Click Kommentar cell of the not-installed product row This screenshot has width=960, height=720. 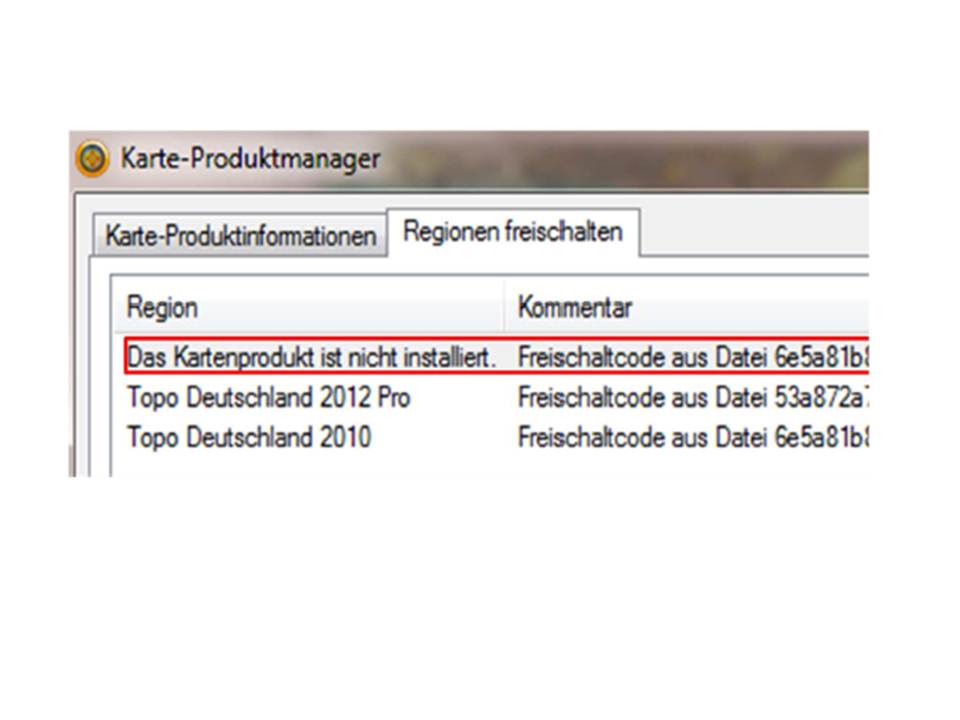coord(693,357)
